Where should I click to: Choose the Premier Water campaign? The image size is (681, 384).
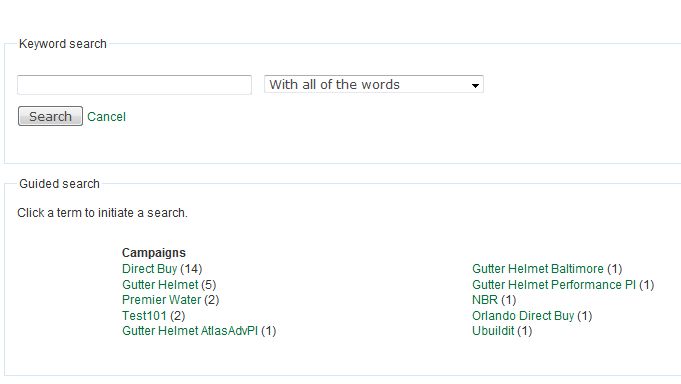pos(162,300)
